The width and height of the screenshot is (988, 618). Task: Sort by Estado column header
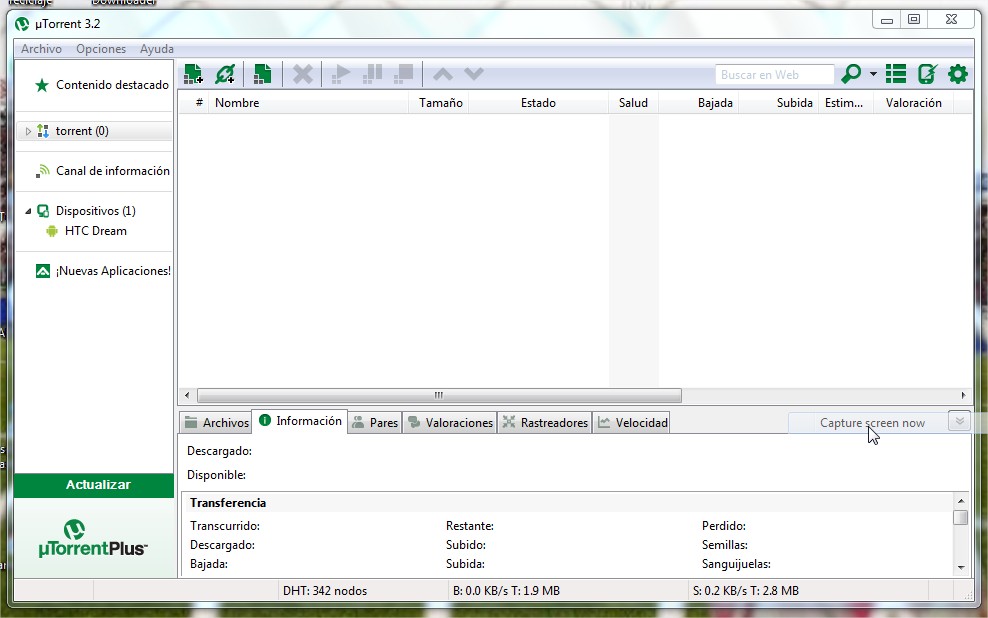coord(539,103)
